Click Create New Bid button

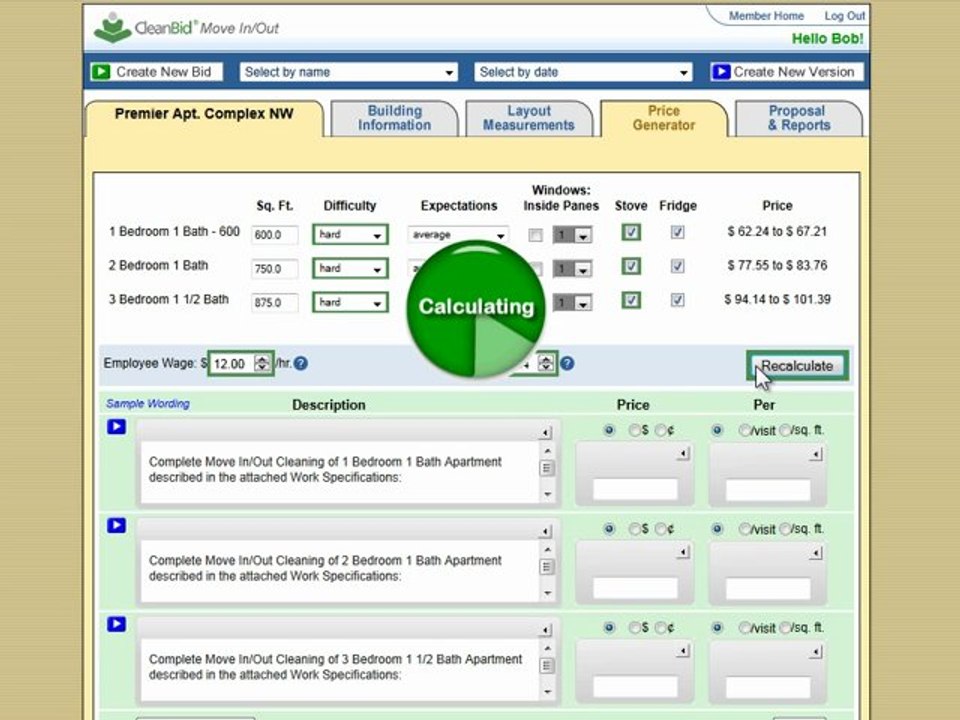[x=157, y=72]
